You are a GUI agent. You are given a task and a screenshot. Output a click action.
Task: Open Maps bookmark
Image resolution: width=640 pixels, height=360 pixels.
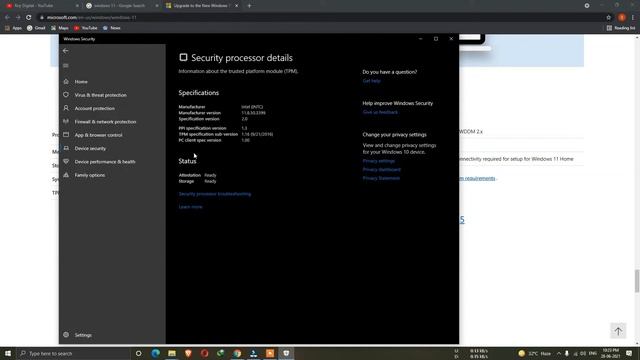(60, 28)
